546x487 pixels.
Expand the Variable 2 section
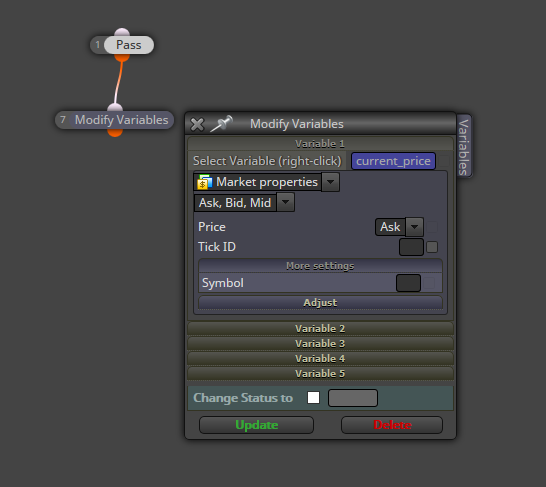click(x=320, y=328)
